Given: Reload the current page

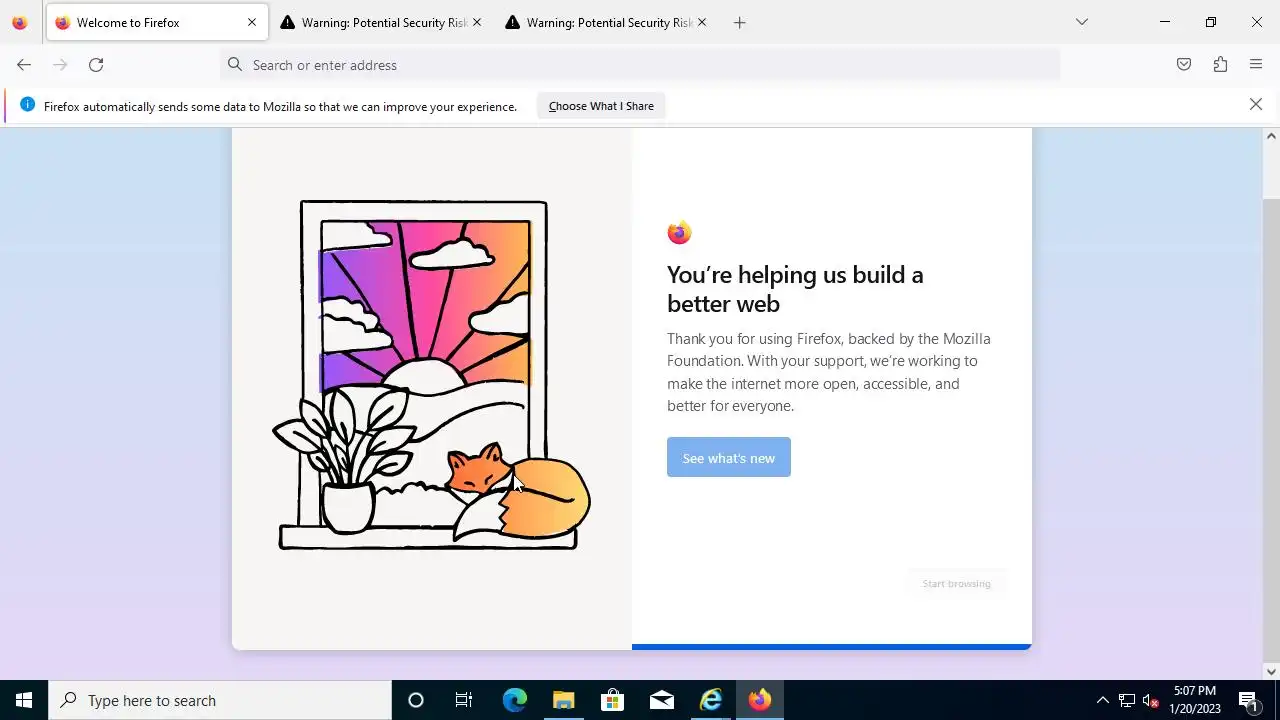Looking at the screenshot, I should pyautogui.click(x=96, y=65).
